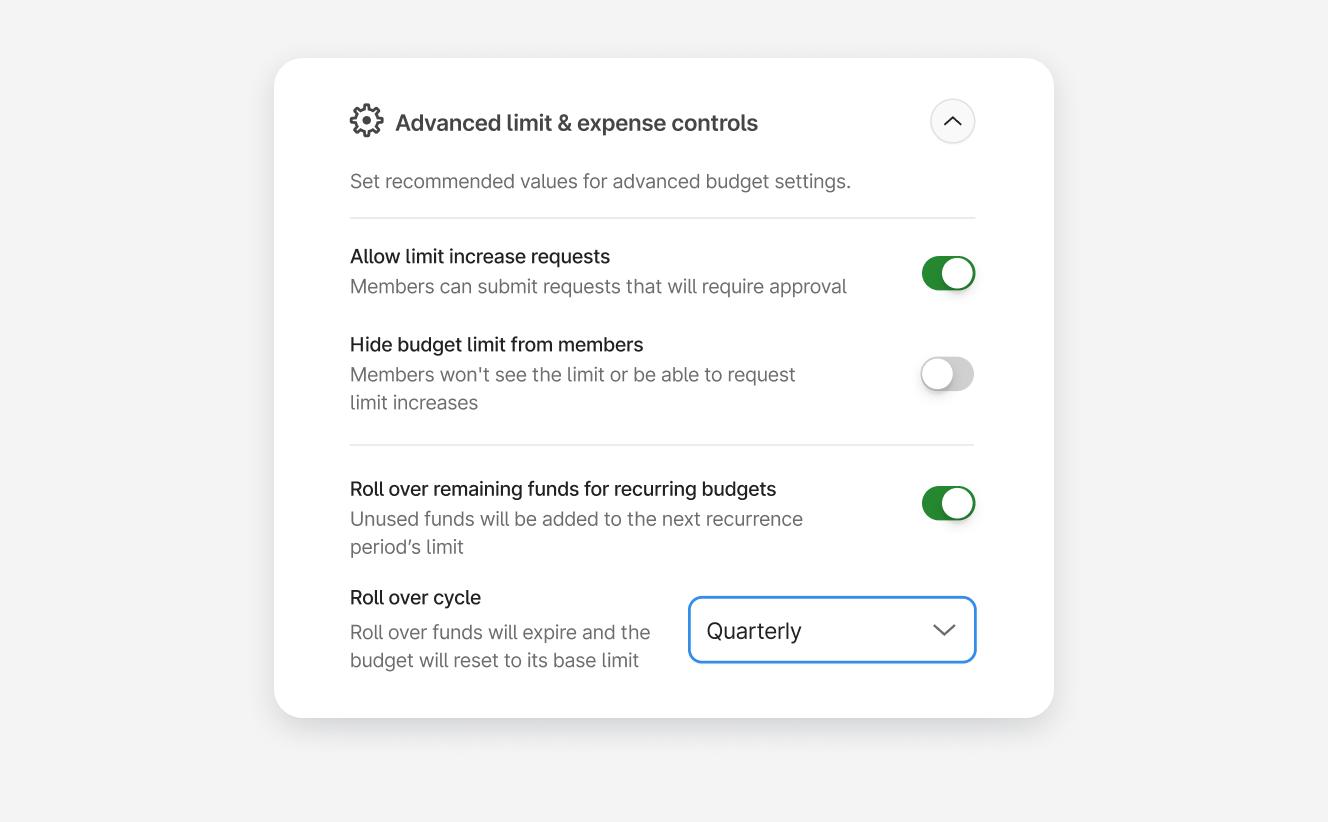Enable Hide budget limit from members

[x=947, y=374]
